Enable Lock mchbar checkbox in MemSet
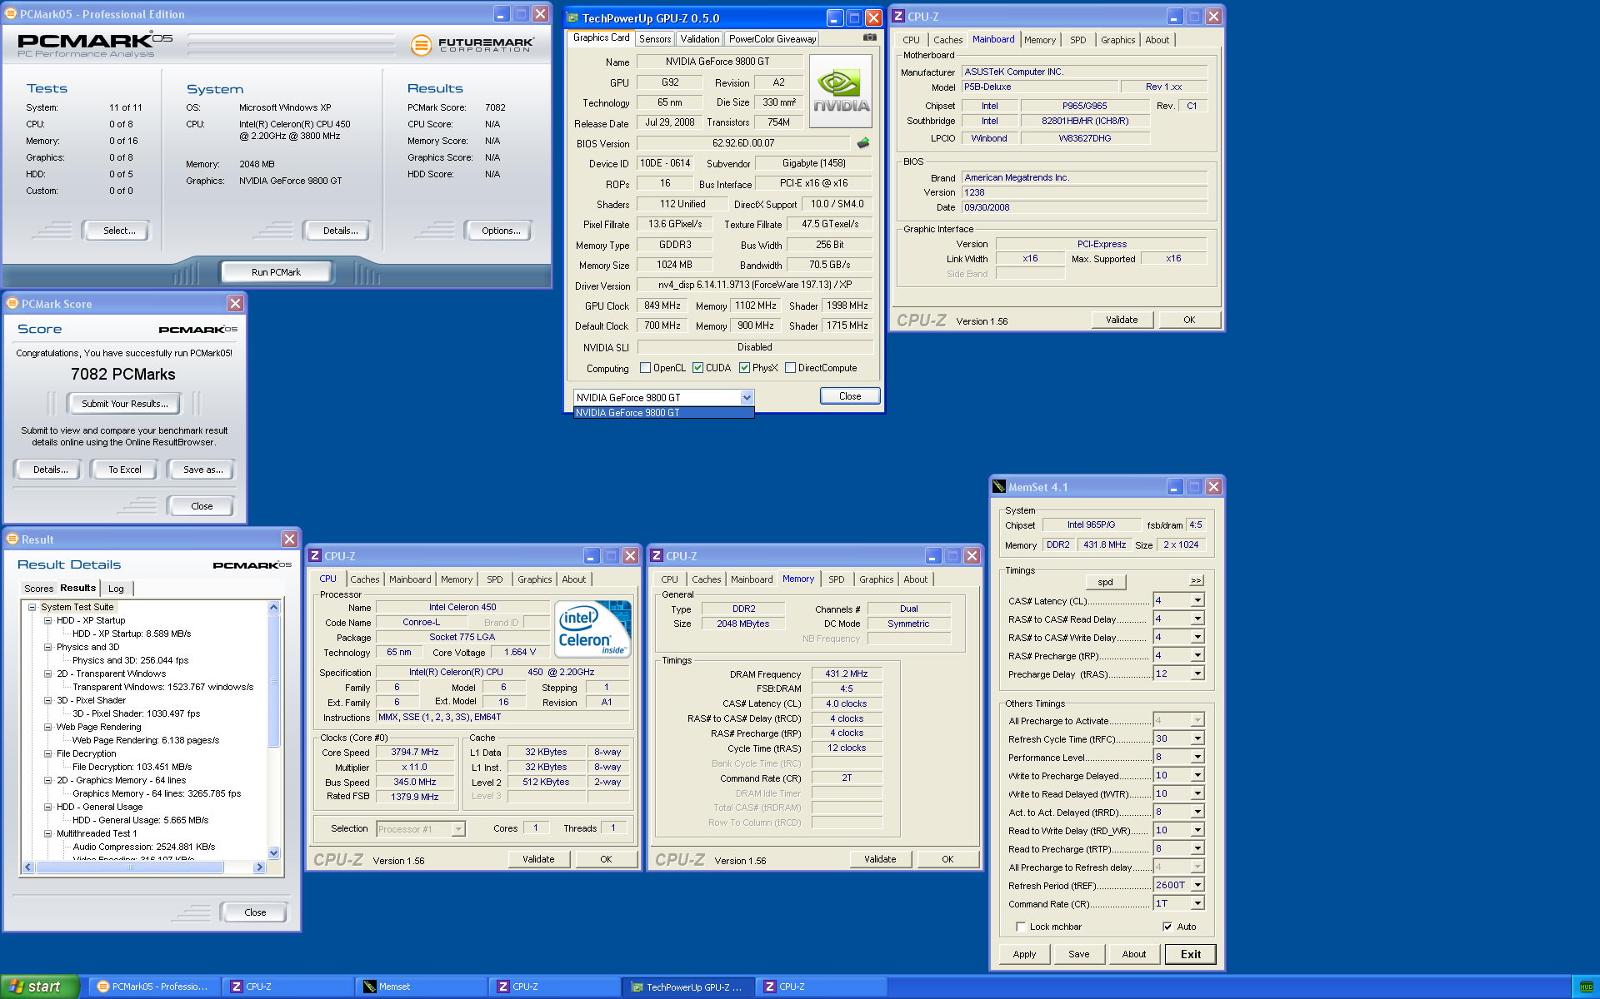Screen dimensions: 1600x999 [x=1021, y=927]
